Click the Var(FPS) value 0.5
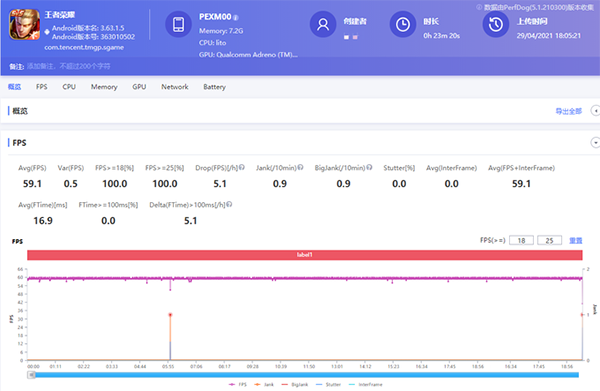Viewport: 600px width, 391px height. [x=70, y=184]
